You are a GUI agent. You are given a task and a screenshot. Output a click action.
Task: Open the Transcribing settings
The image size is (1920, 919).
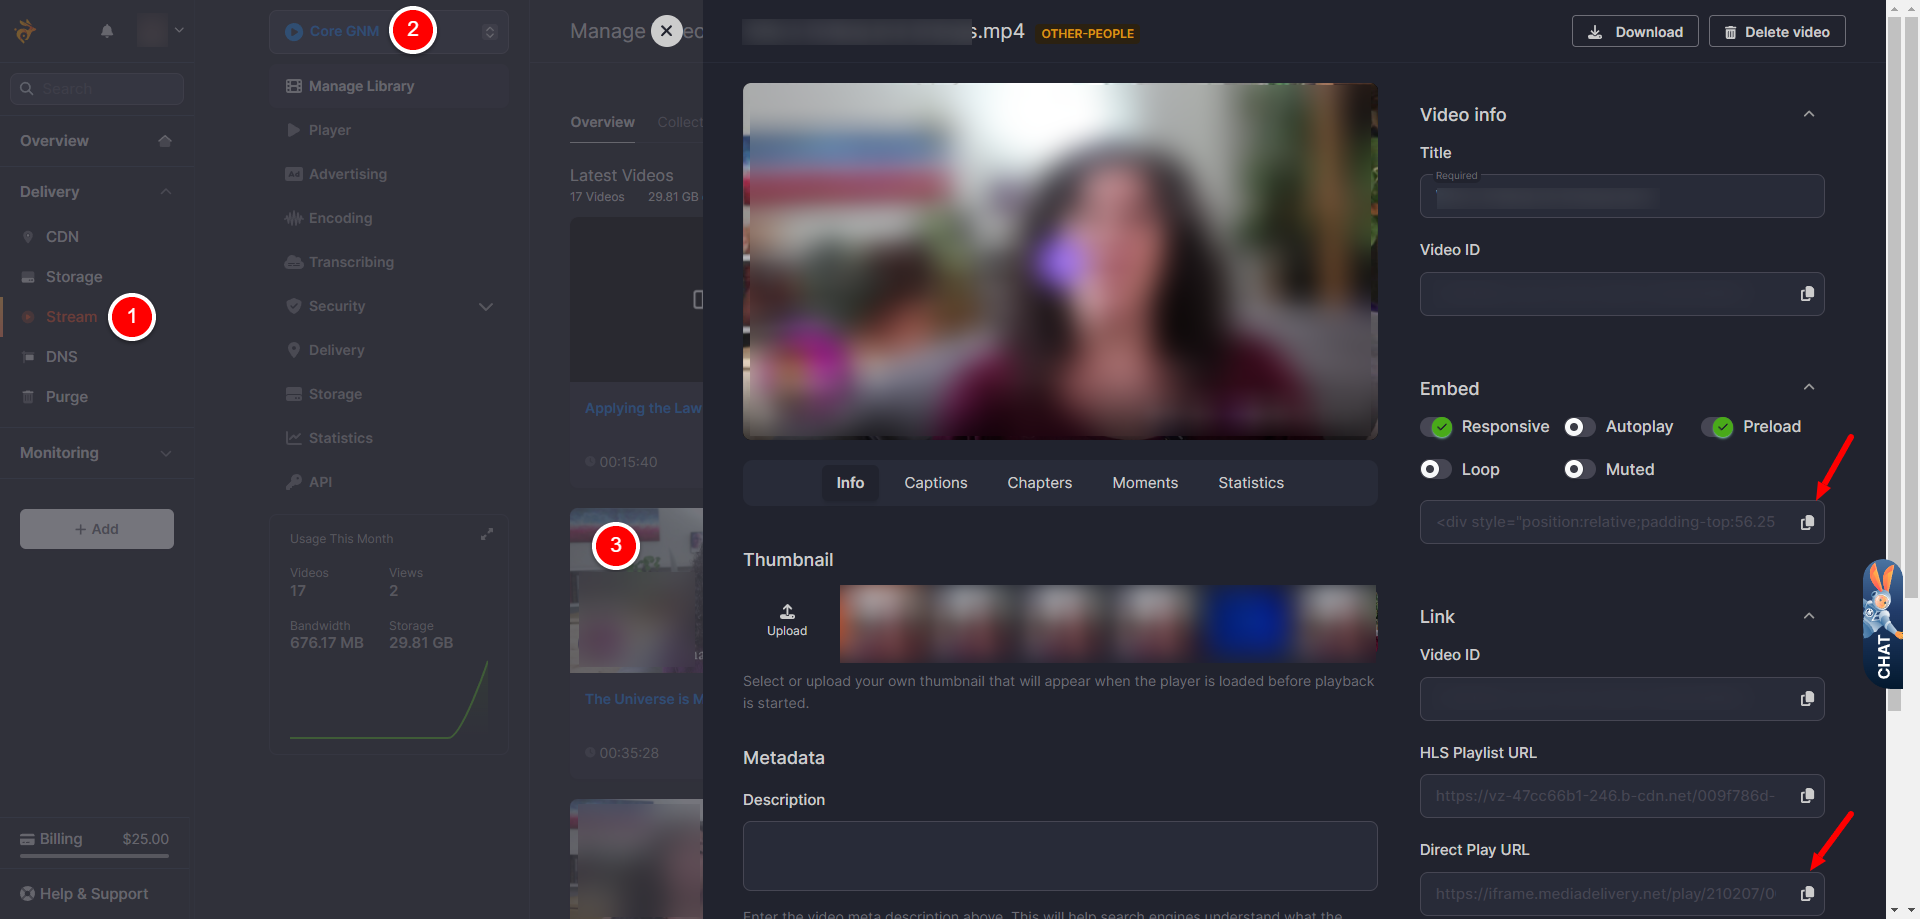[351, 262]
